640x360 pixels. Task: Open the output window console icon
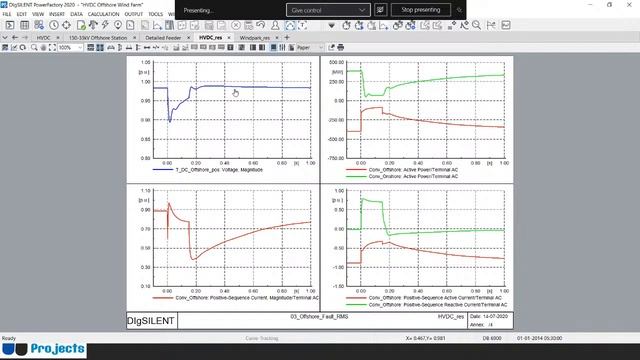[x=9, y=25]
